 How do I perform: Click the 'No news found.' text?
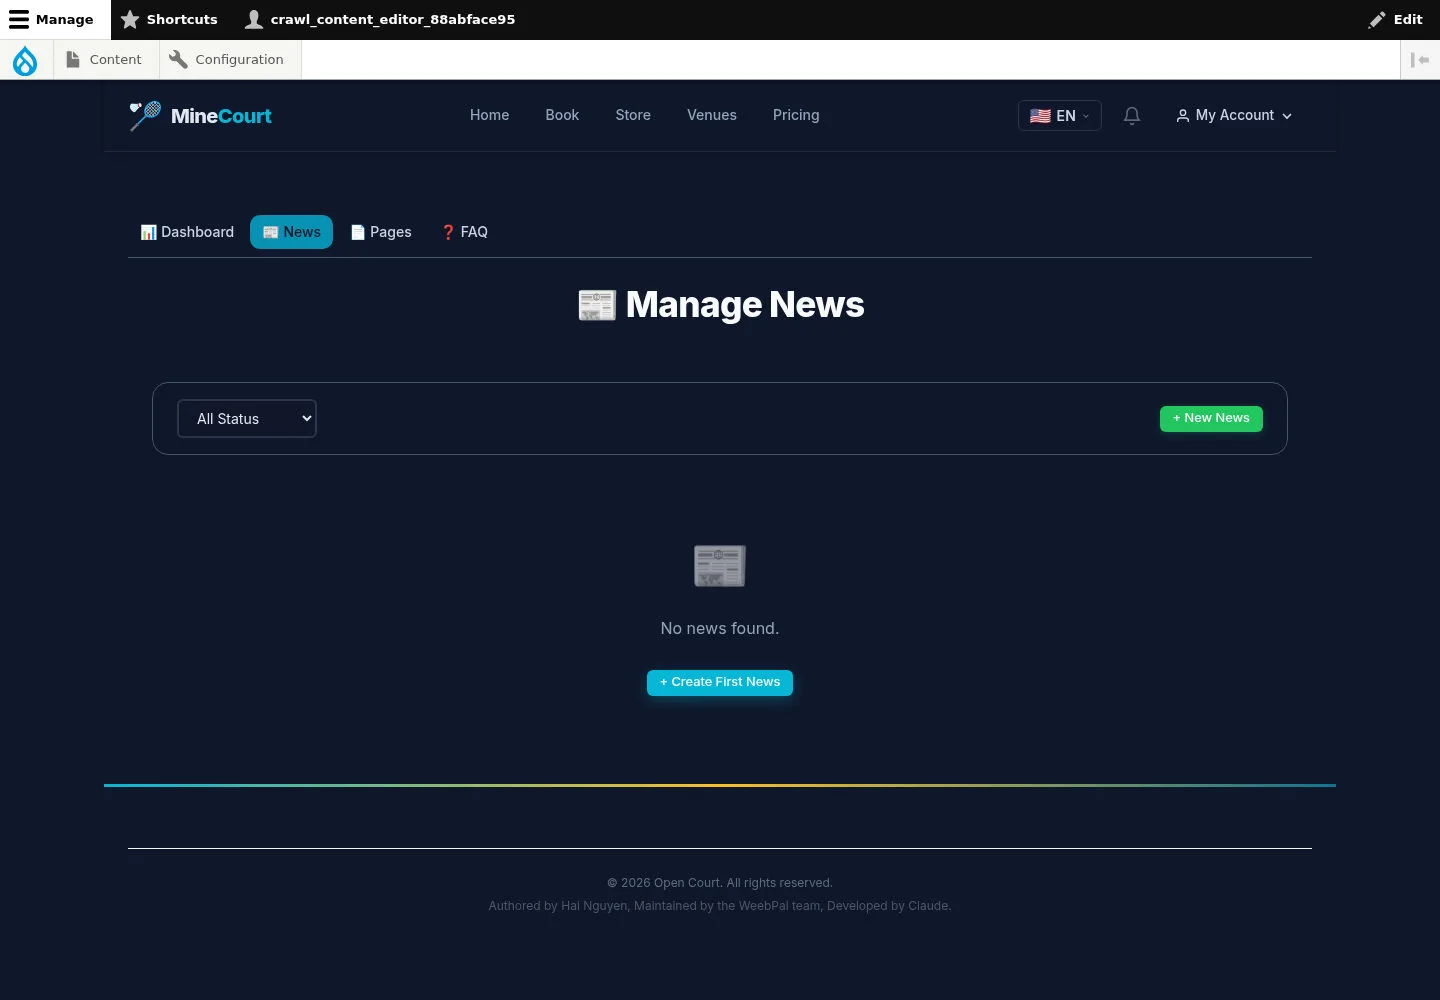click(x=720, y=628)
